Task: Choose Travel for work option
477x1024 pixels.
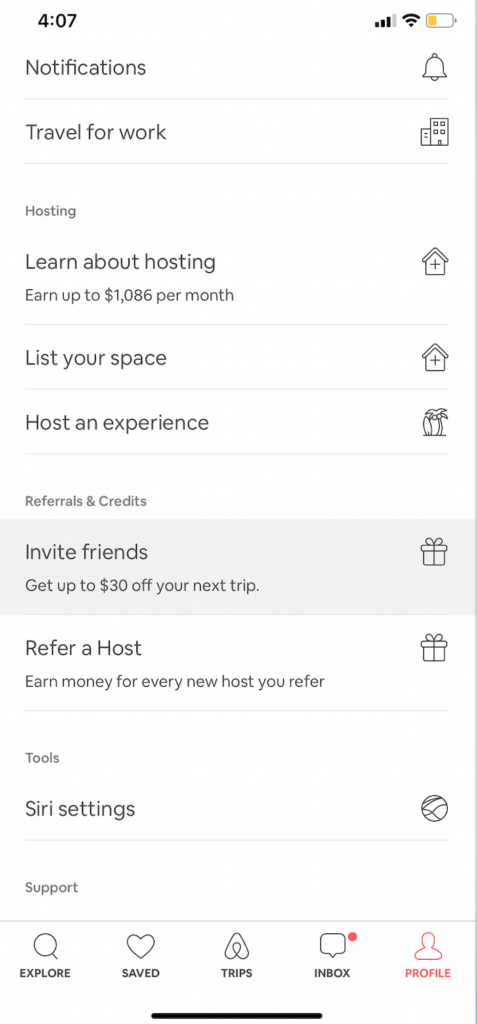Action: [x=237, y=132]
